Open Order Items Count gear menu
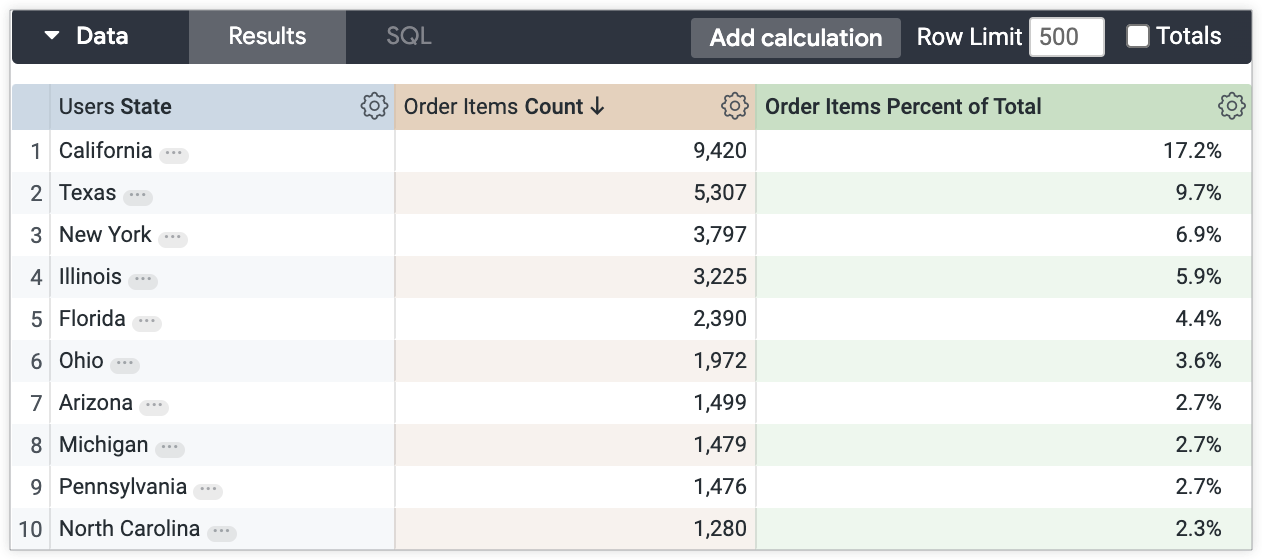The height and width of the screenshot is (560, 1262). (x=734, y=106)
